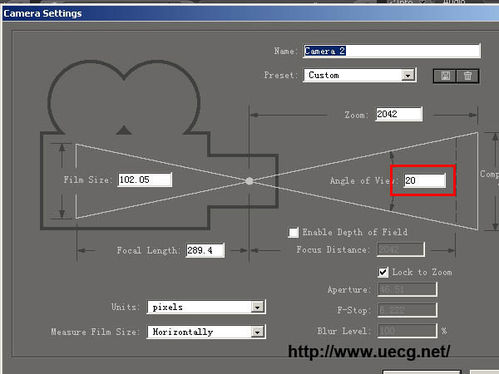Expand the Units dropdown set to pixels
The width and height of the screenshot is (499, 374).
tap(206, 307)
